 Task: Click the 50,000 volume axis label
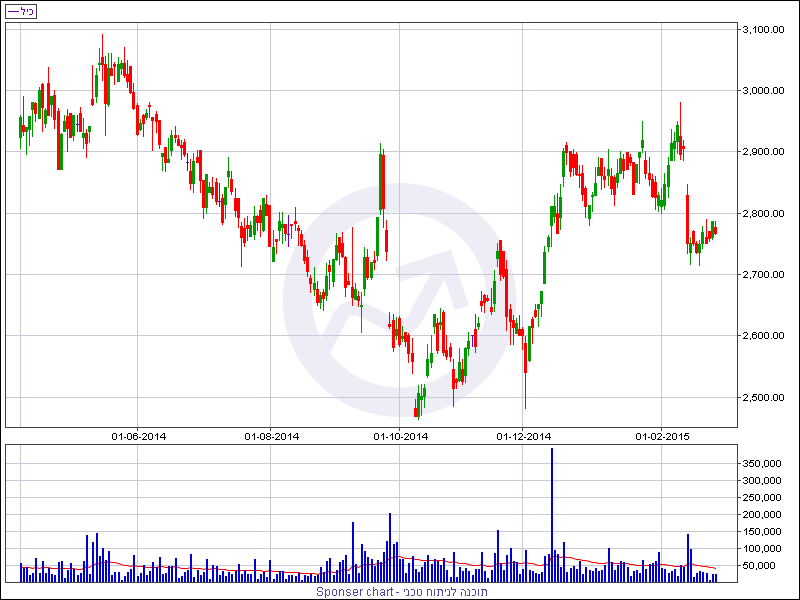761,566
